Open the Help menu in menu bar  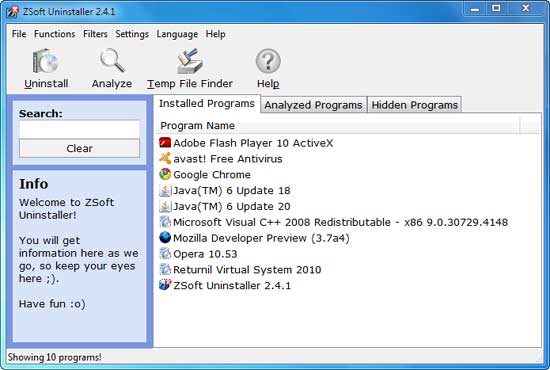(215, 34)
